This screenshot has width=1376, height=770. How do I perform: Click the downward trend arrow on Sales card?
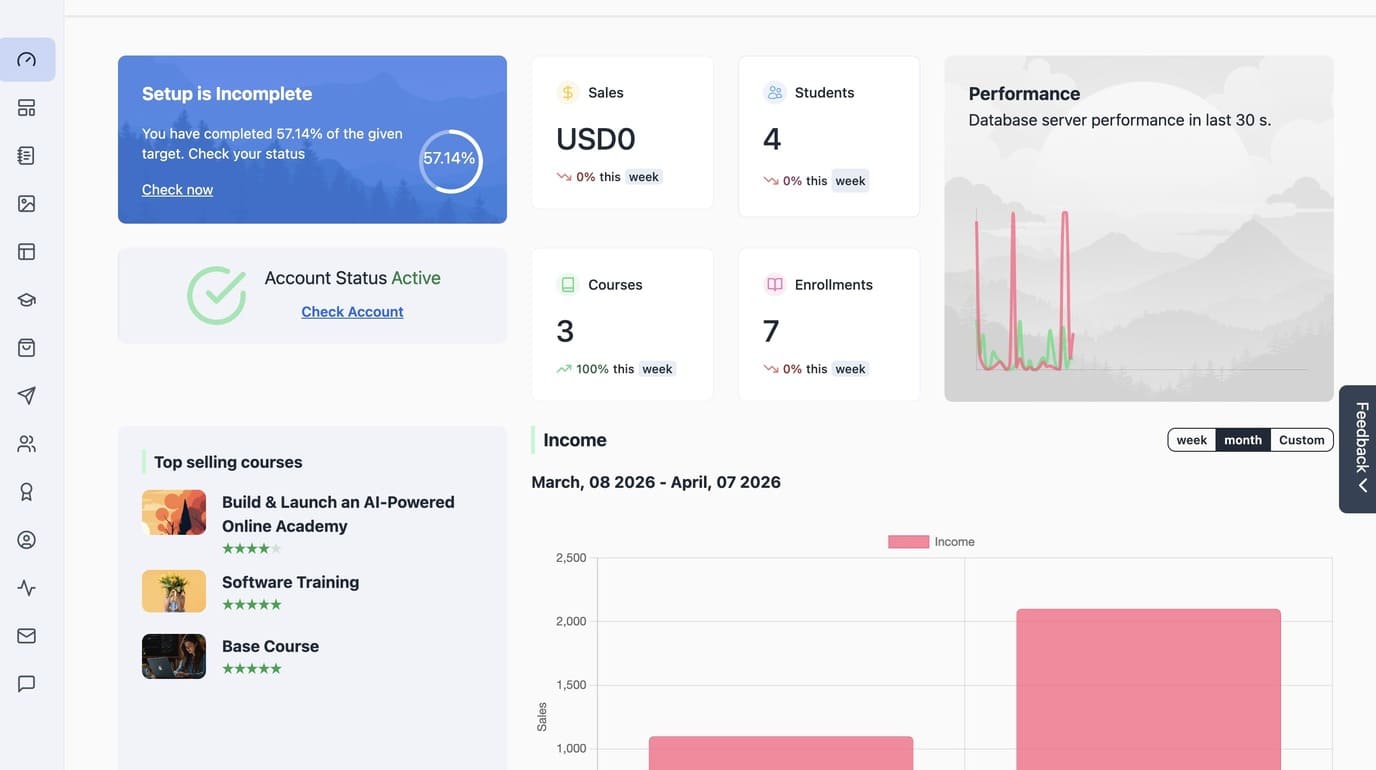coord(564,177)
